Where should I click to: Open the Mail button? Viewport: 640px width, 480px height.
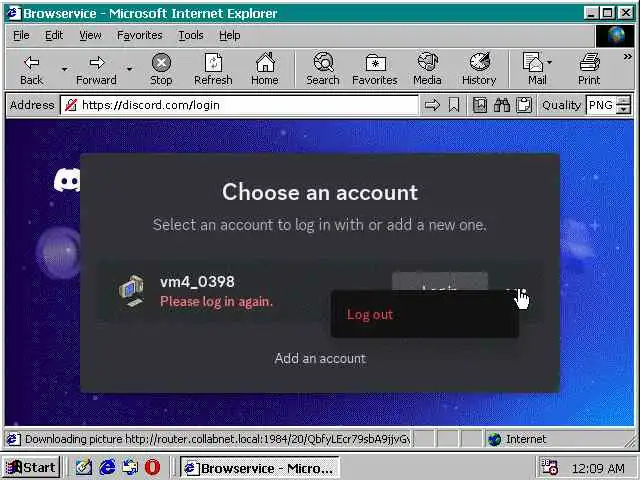tap(533, 69)
